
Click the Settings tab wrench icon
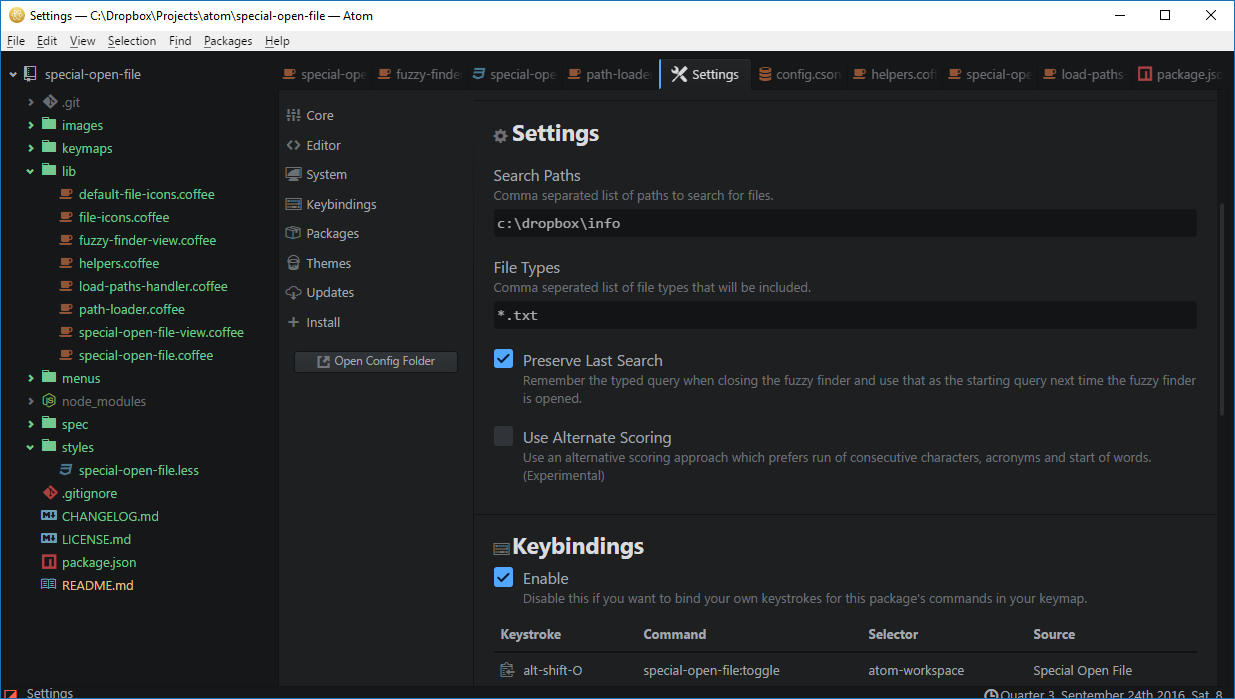679,74
